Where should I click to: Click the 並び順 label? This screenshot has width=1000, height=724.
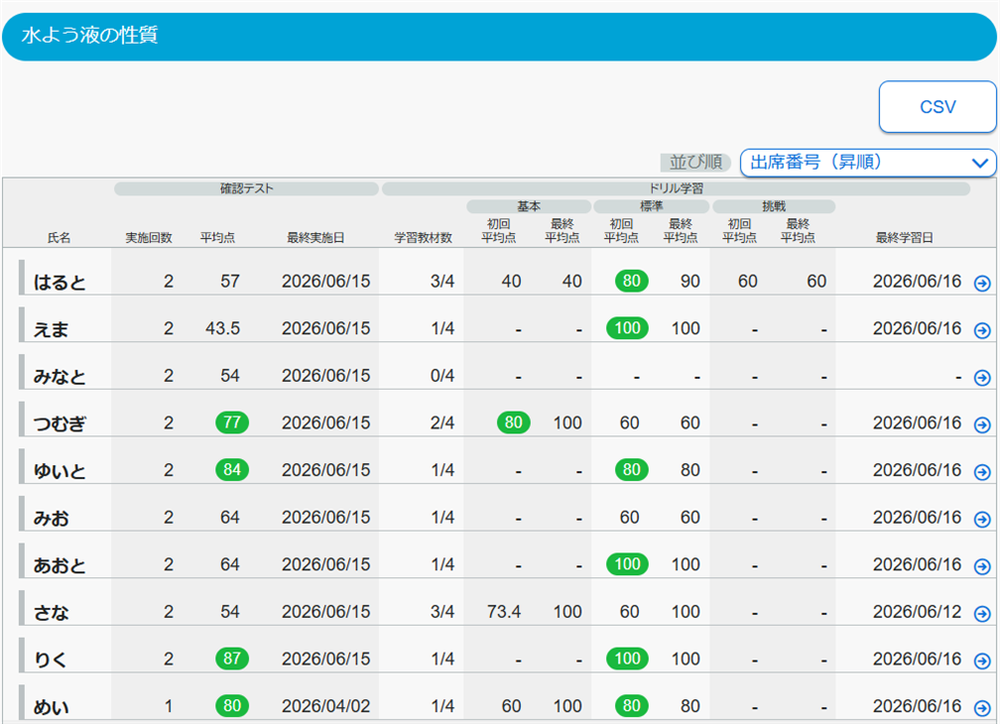tap(695, 163)
